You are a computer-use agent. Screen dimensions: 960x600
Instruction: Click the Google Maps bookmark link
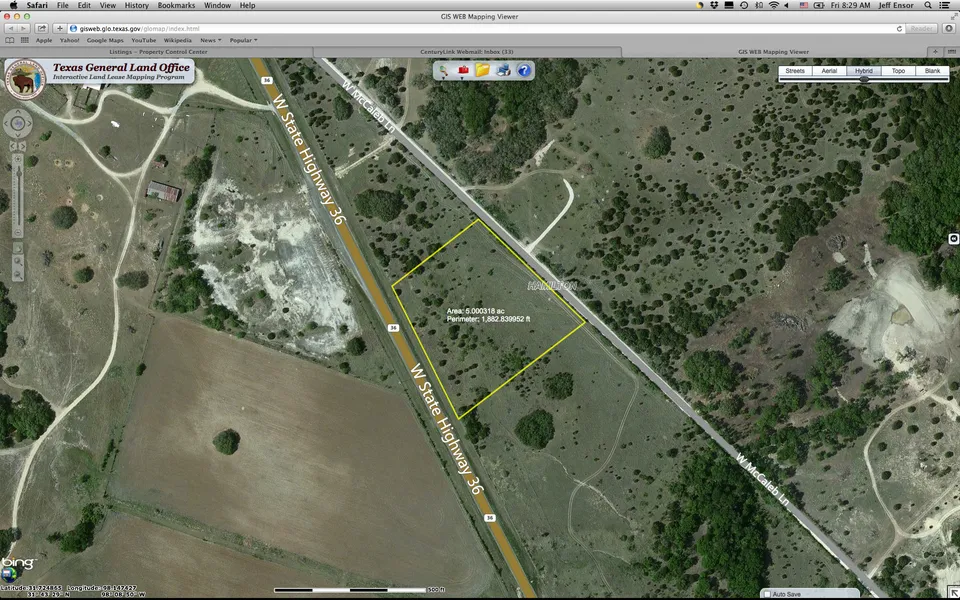point(103,40)
